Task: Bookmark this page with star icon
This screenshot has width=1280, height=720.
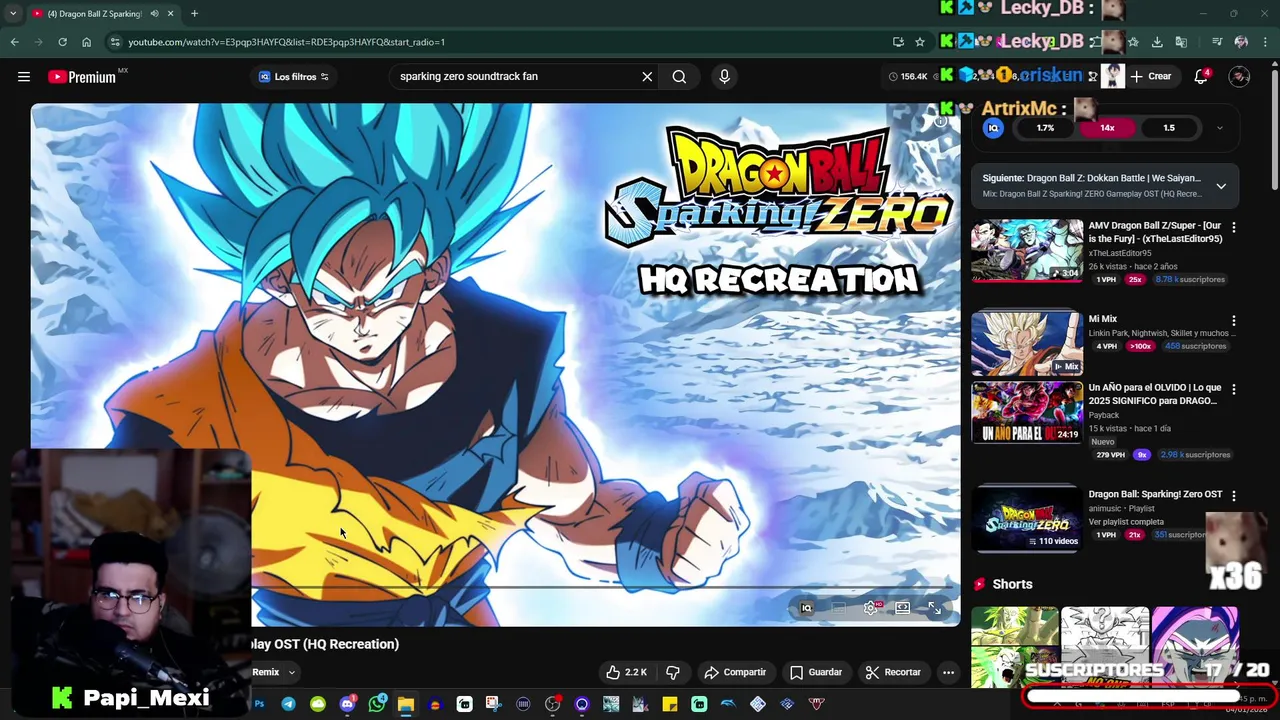Action: click(920, 42)
